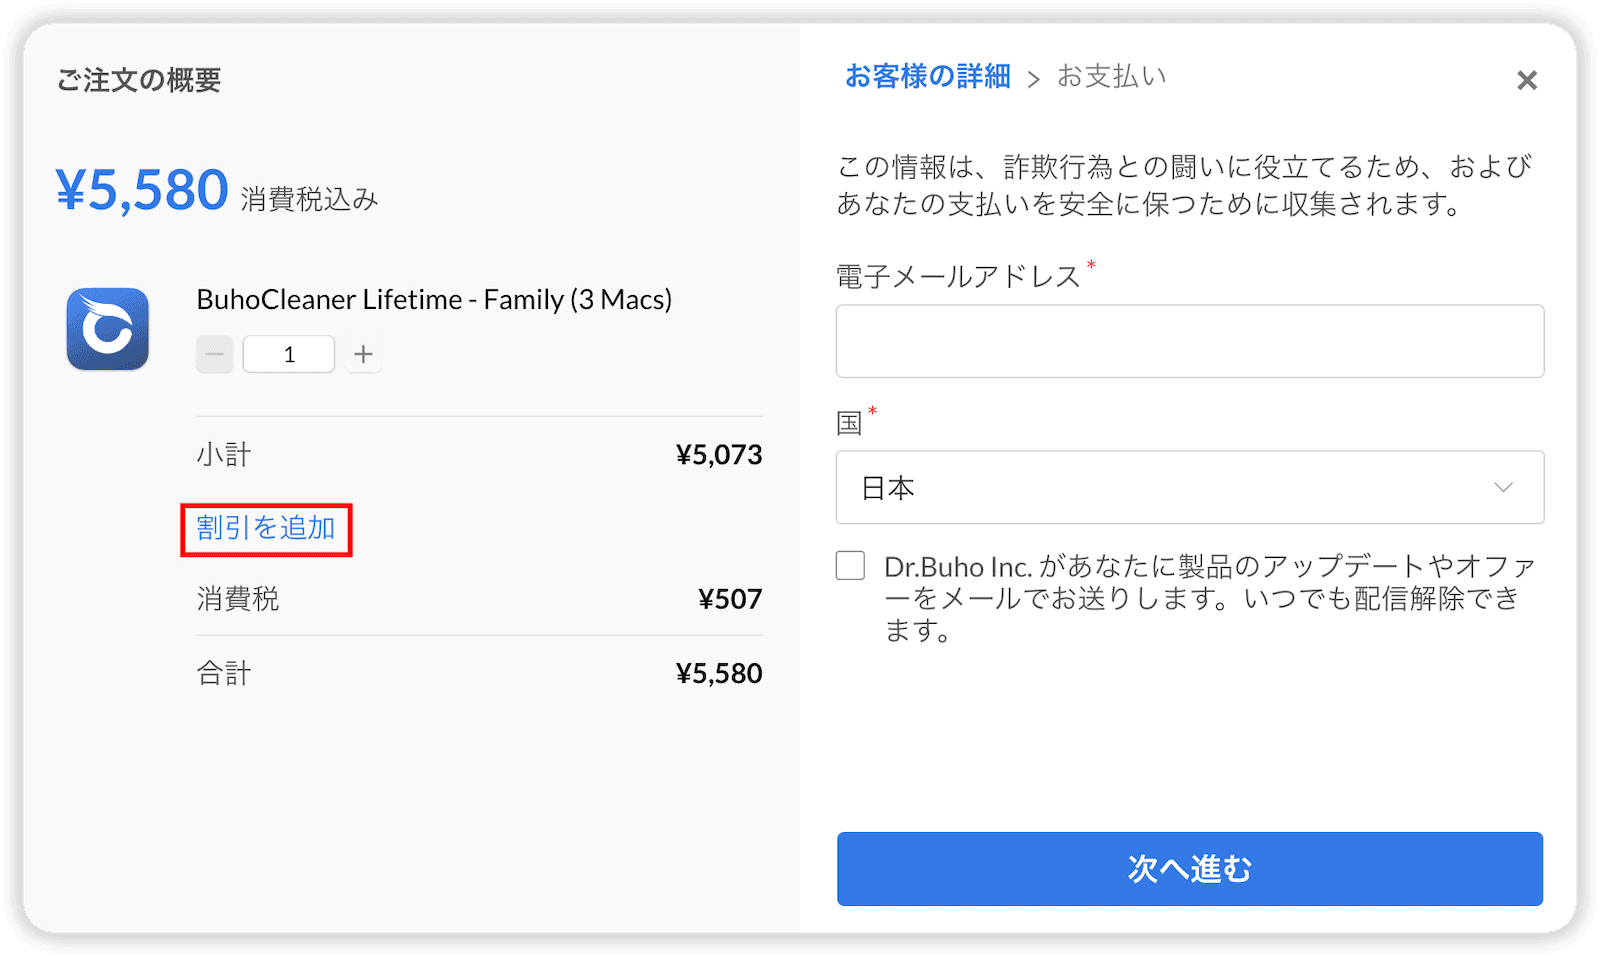
Task: Click the breadcrumb arrow separator
Action: point(1034,79)
